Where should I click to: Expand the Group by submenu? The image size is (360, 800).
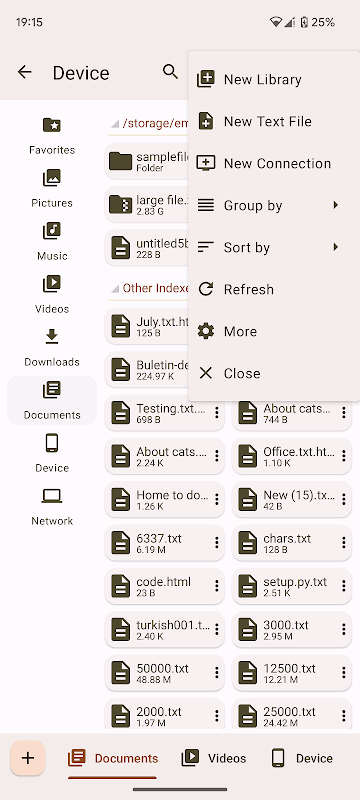click(x=273, y=206)
